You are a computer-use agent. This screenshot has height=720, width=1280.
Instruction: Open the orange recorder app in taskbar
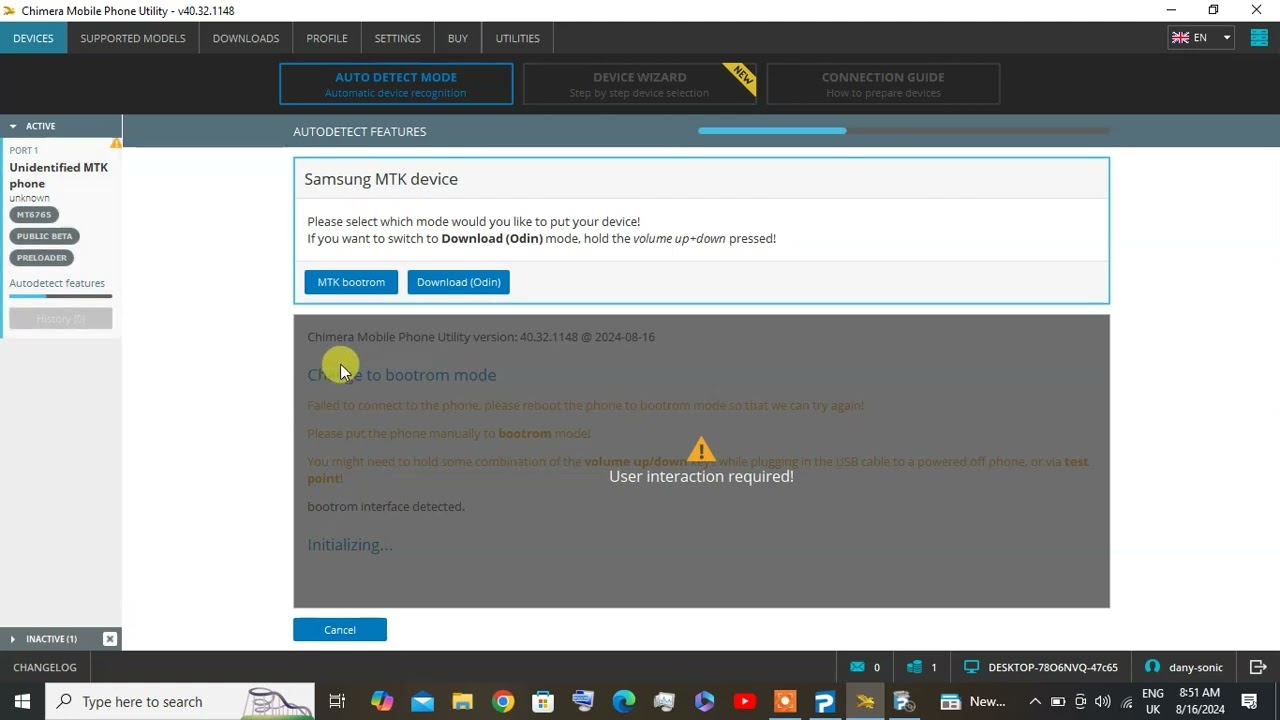(x=785, y=701)
